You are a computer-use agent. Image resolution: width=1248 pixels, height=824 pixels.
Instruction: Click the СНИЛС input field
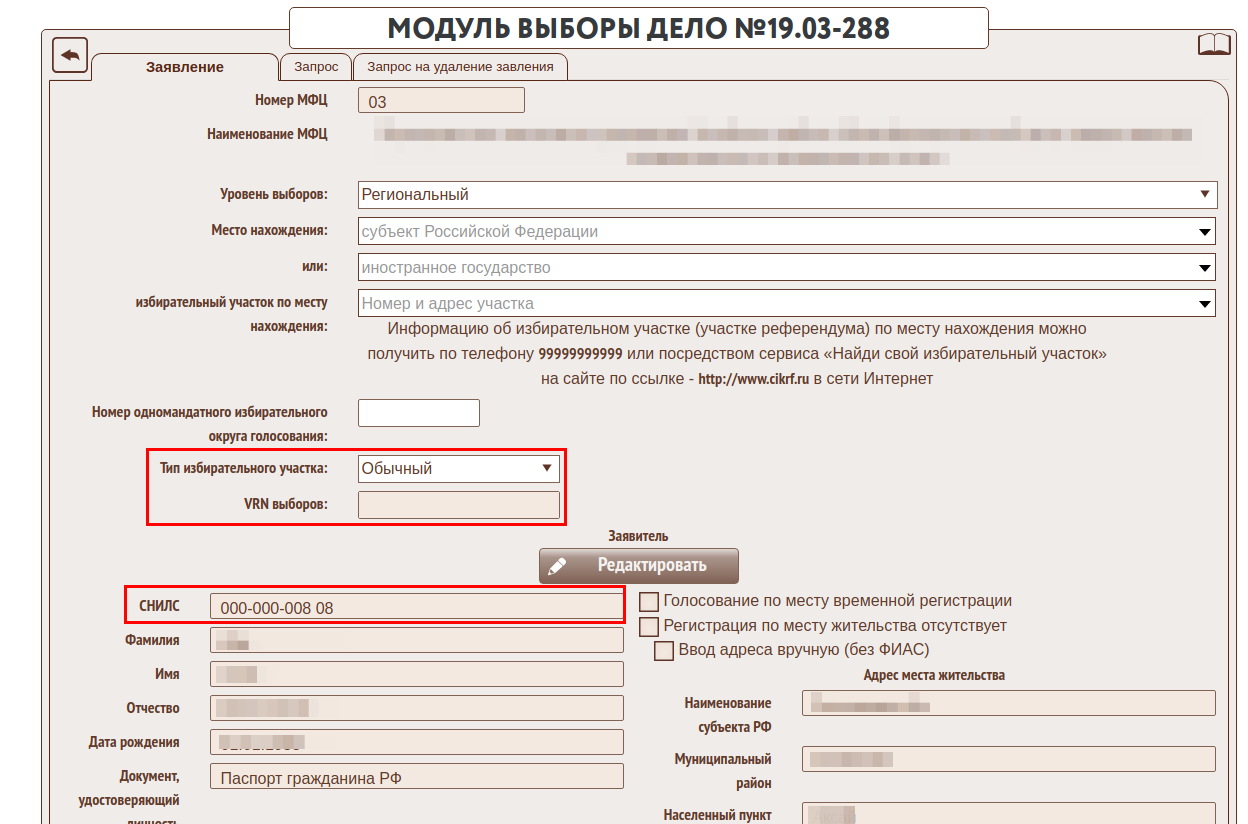416,608
